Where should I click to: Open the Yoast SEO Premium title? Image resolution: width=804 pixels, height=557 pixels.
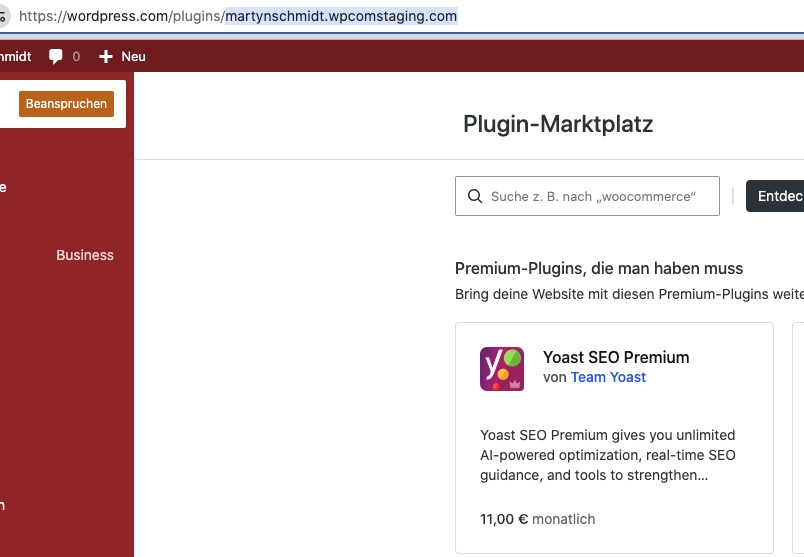615,357
